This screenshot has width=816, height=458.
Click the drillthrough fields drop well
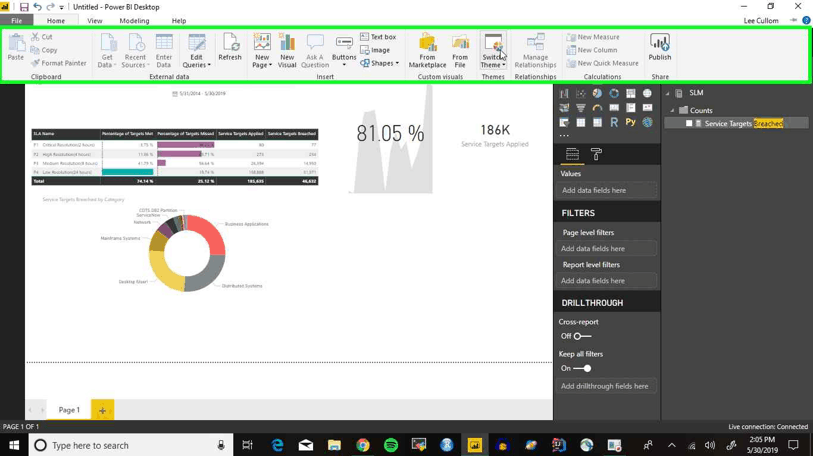coord(607,386)
